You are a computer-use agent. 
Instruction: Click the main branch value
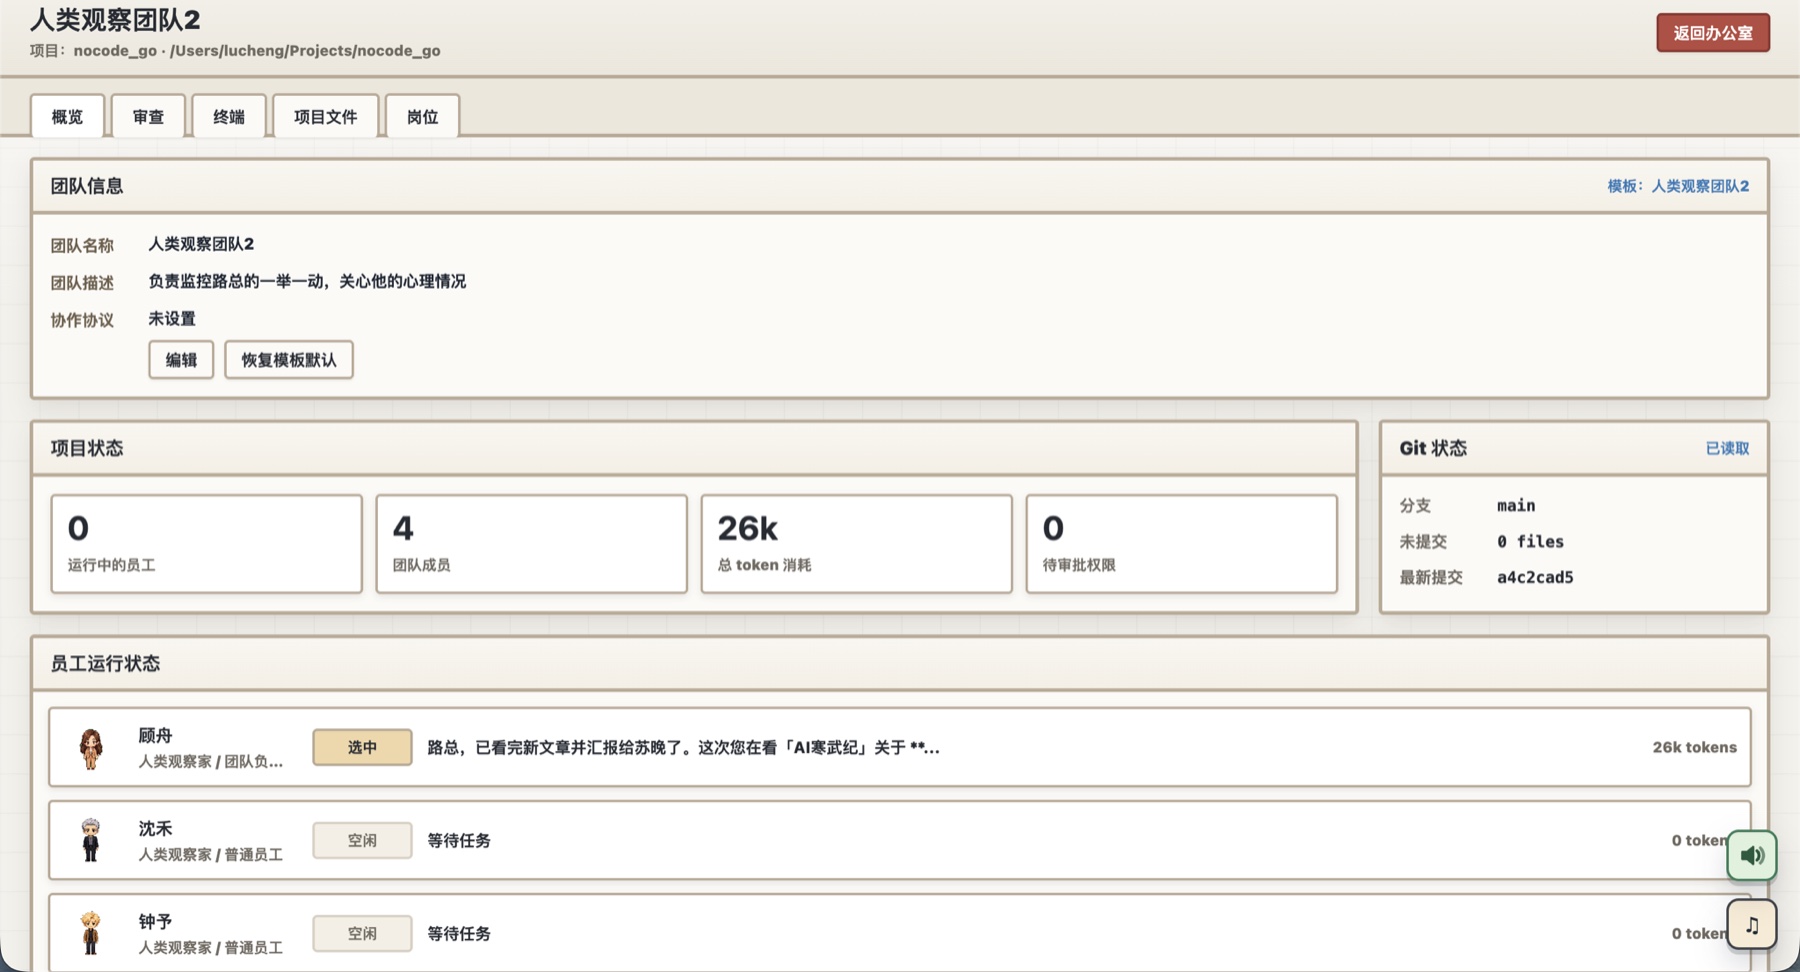tap(1516, 506)
